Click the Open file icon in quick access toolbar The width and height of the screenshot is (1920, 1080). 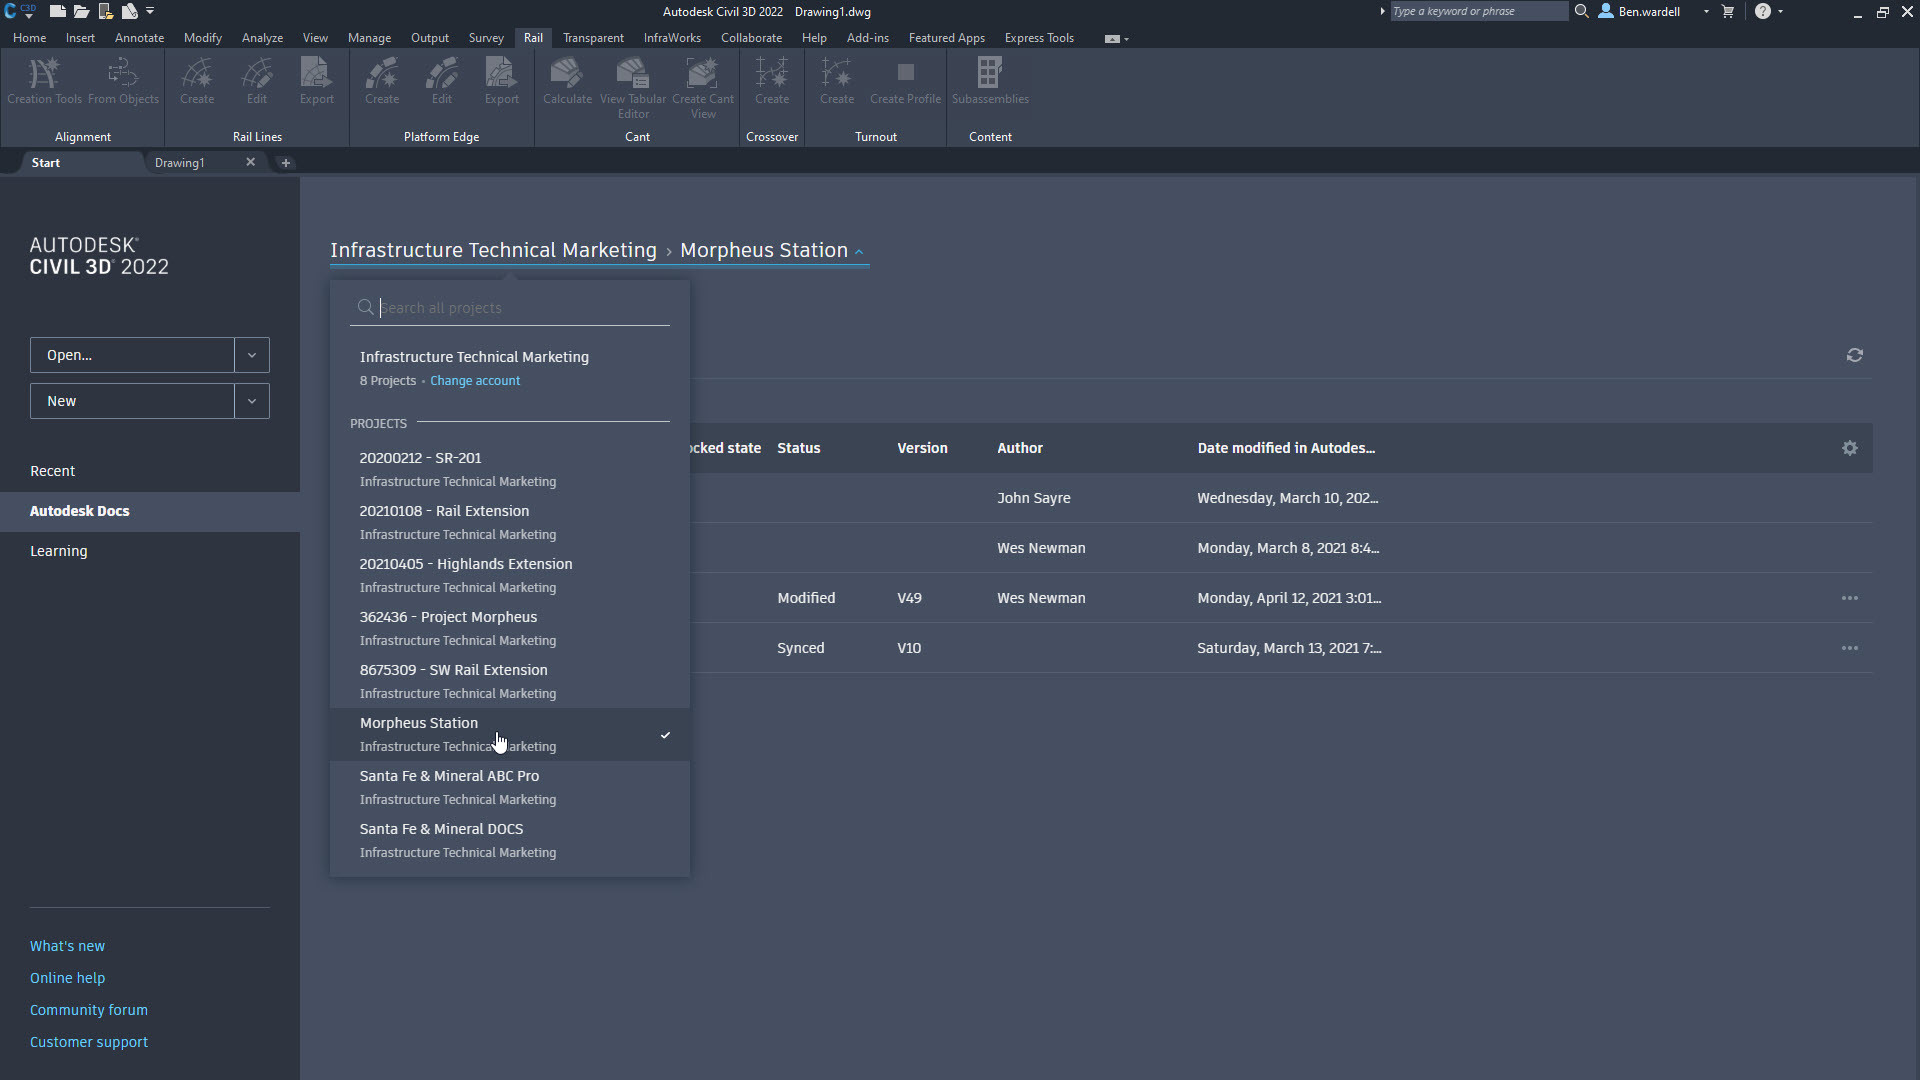tap(81, 11)
